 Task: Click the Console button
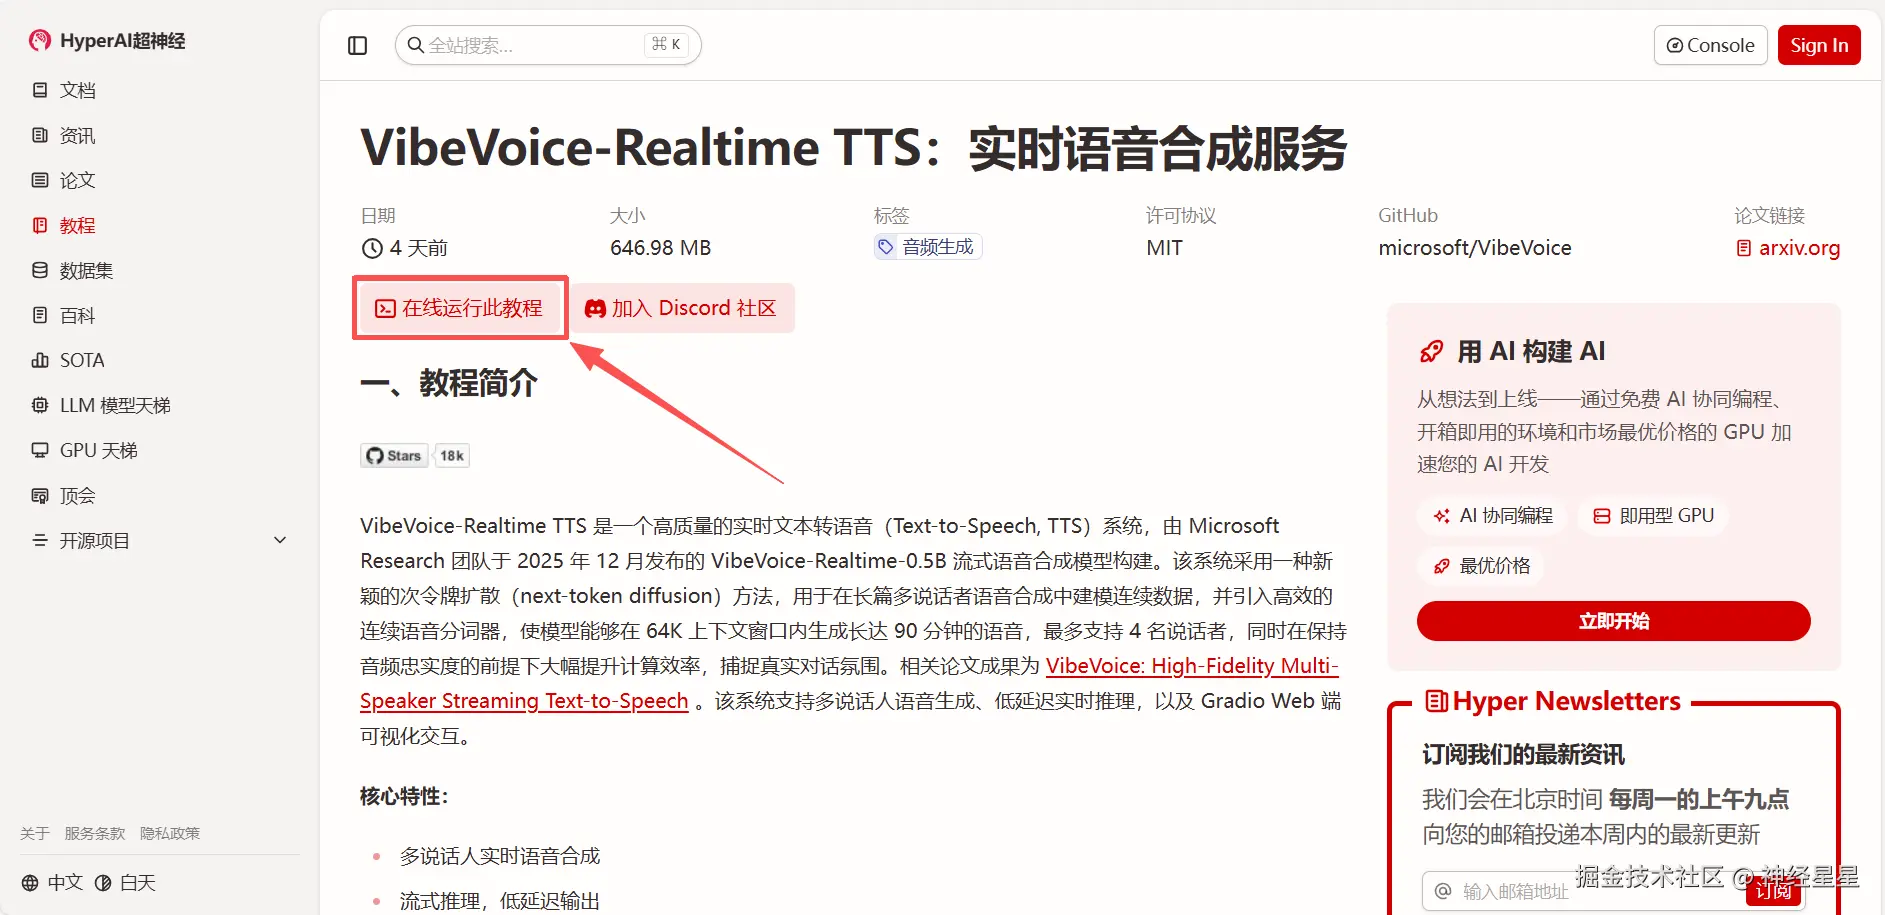1711,45
